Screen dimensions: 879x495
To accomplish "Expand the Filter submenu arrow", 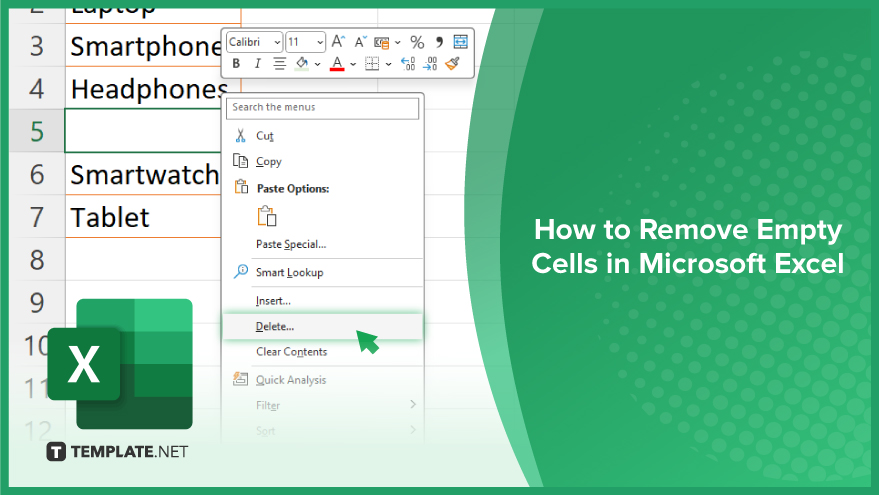I will (413, 404).
